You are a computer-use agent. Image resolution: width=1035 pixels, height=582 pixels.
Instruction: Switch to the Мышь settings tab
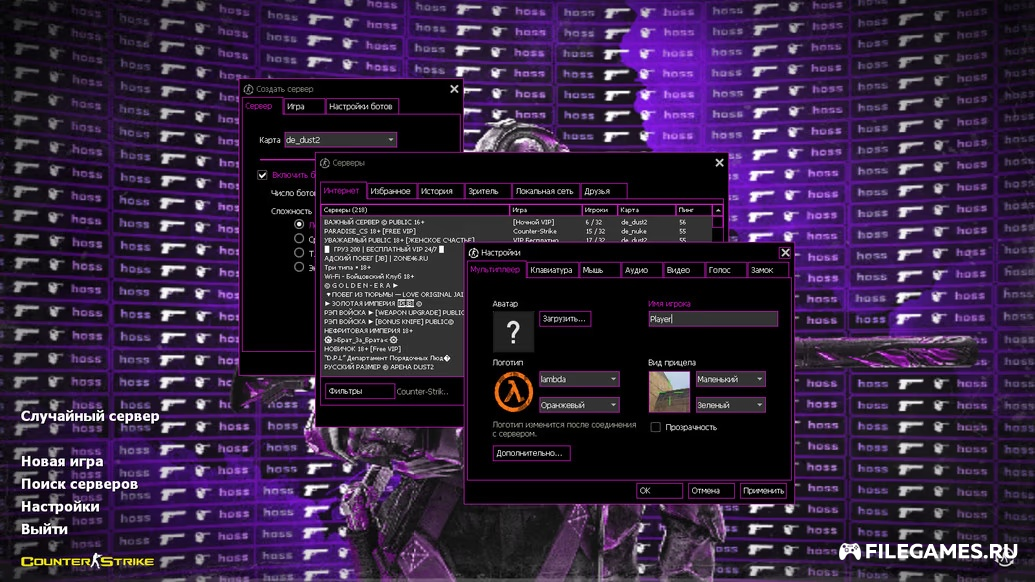[x=599, y=270]
